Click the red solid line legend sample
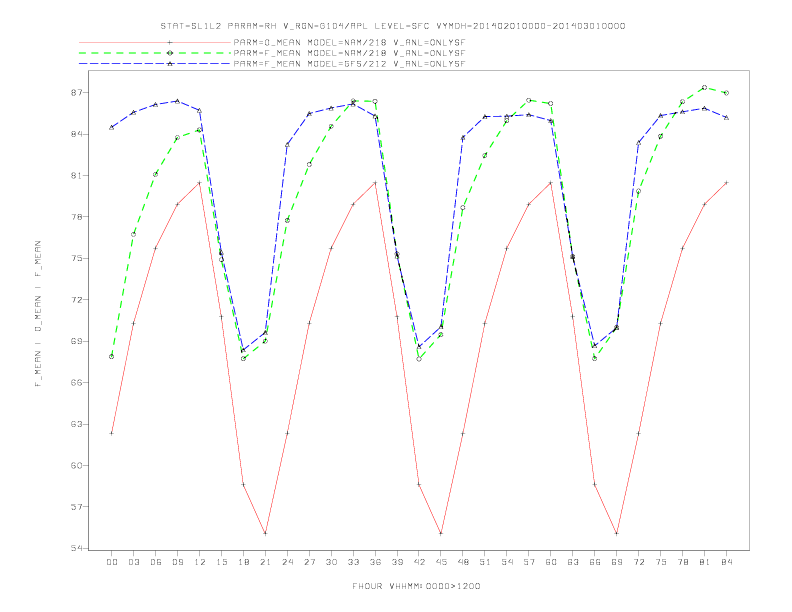 coord(155,42)
